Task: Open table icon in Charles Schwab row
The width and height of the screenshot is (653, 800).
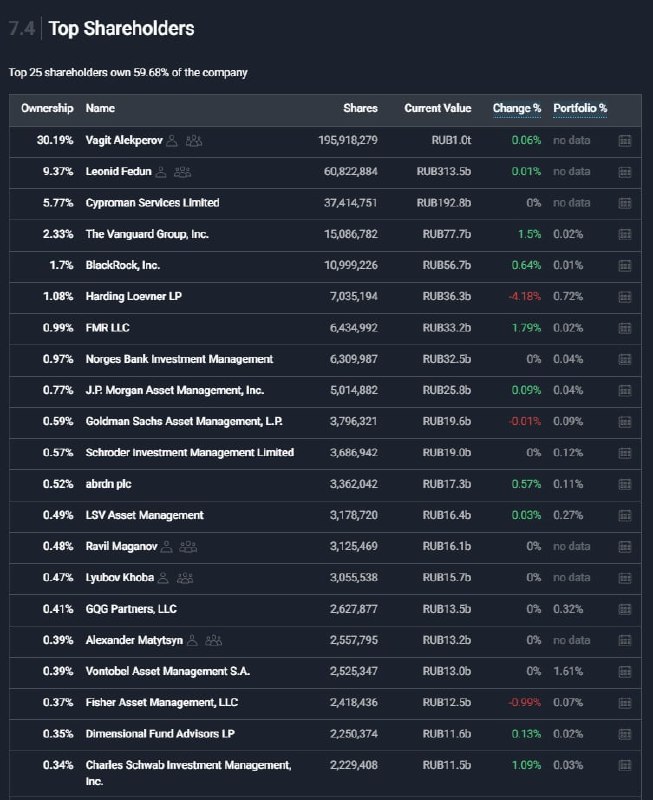Action: [625, 765]
